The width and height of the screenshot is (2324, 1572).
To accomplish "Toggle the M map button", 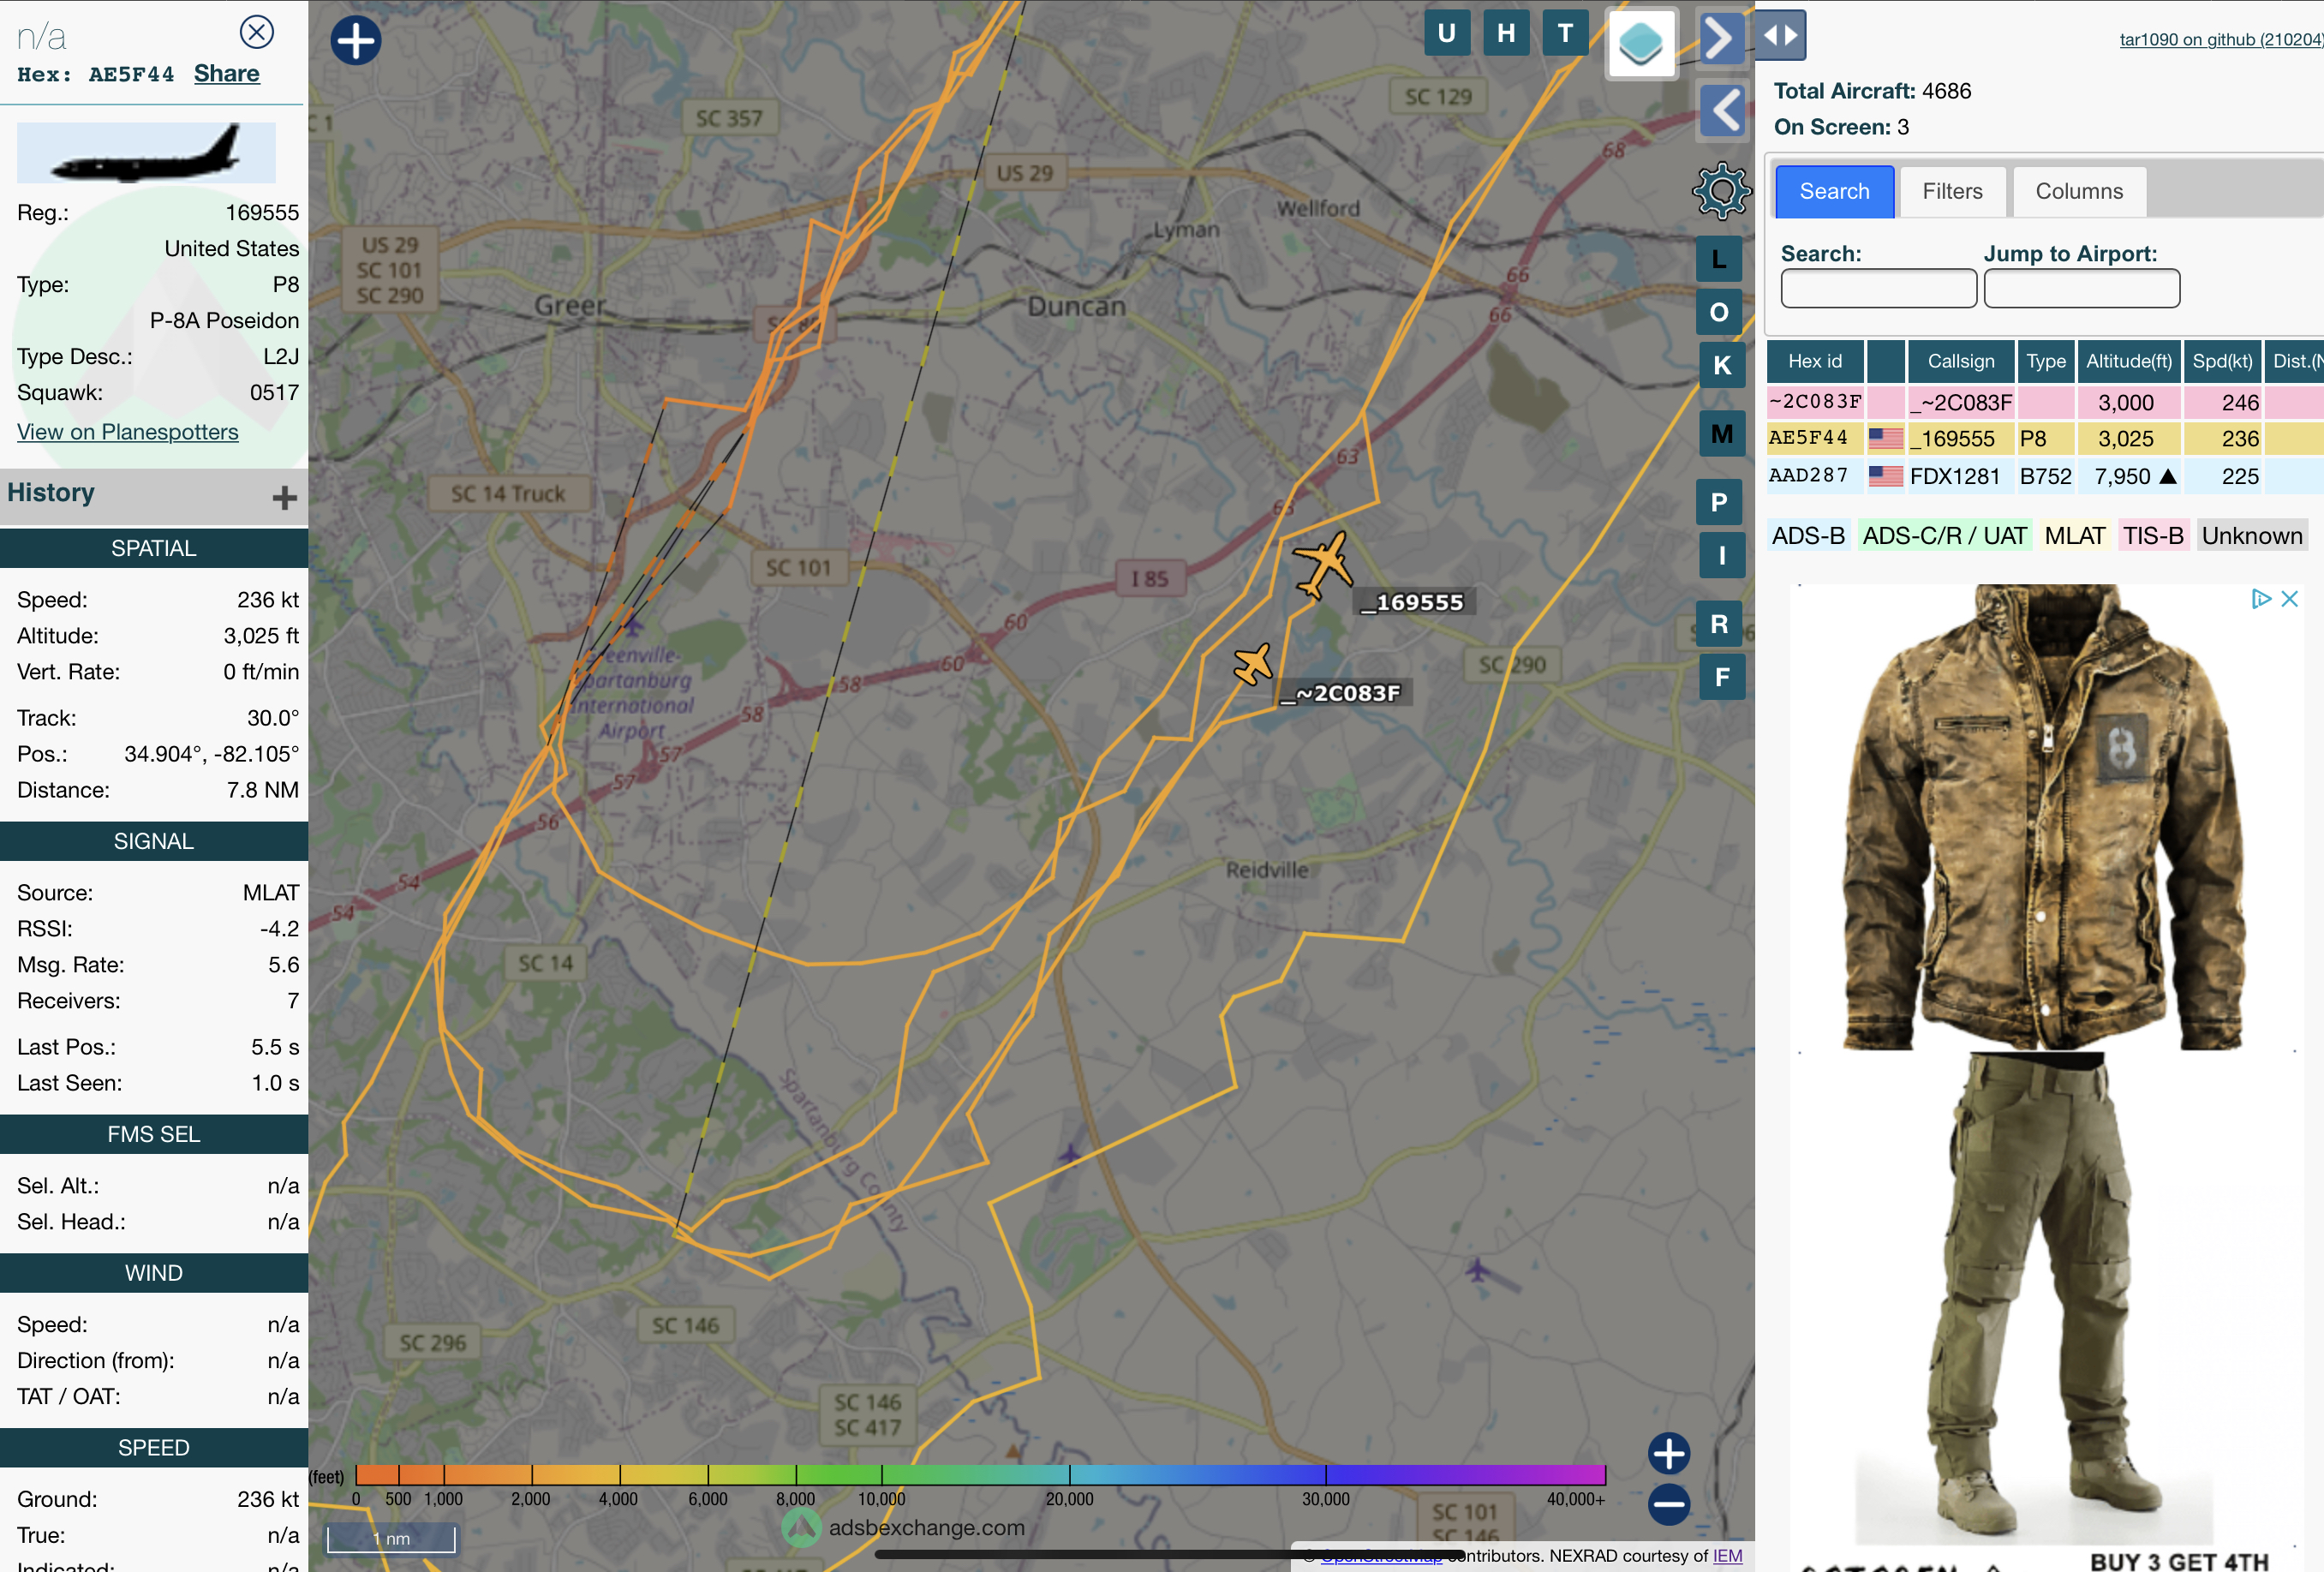I will click(x=1722, y=434).
